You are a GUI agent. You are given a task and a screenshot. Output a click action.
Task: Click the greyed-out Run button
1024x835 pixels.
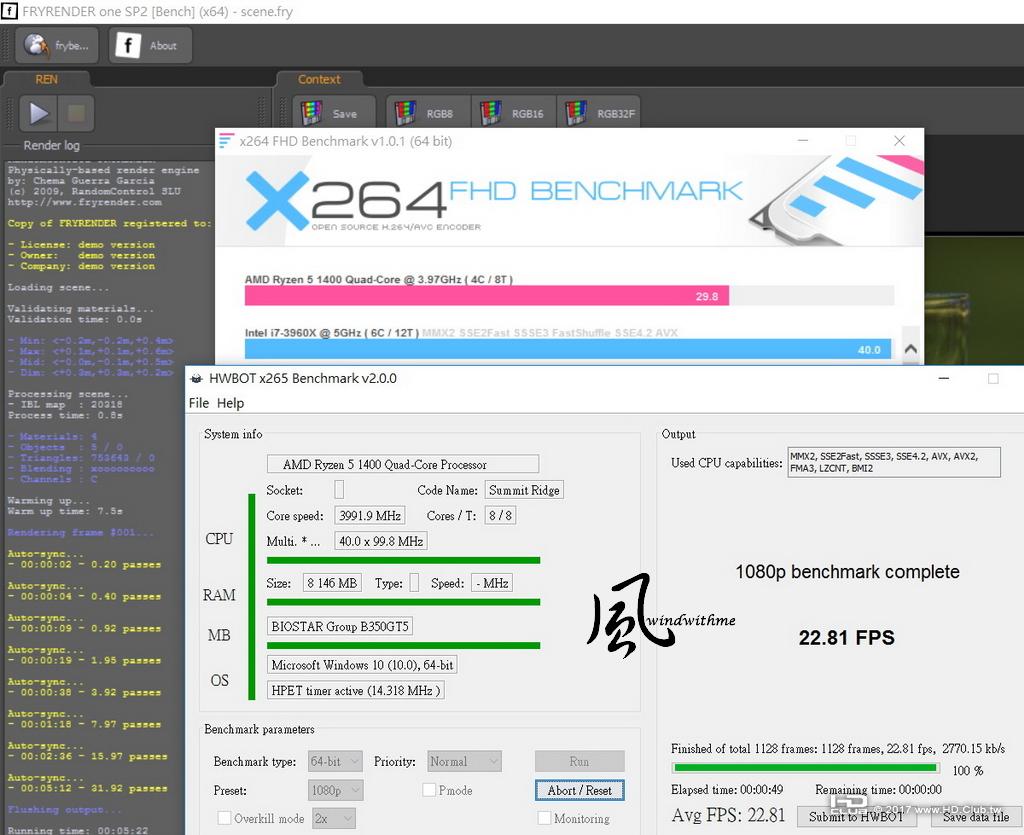(x=579, y=761)
